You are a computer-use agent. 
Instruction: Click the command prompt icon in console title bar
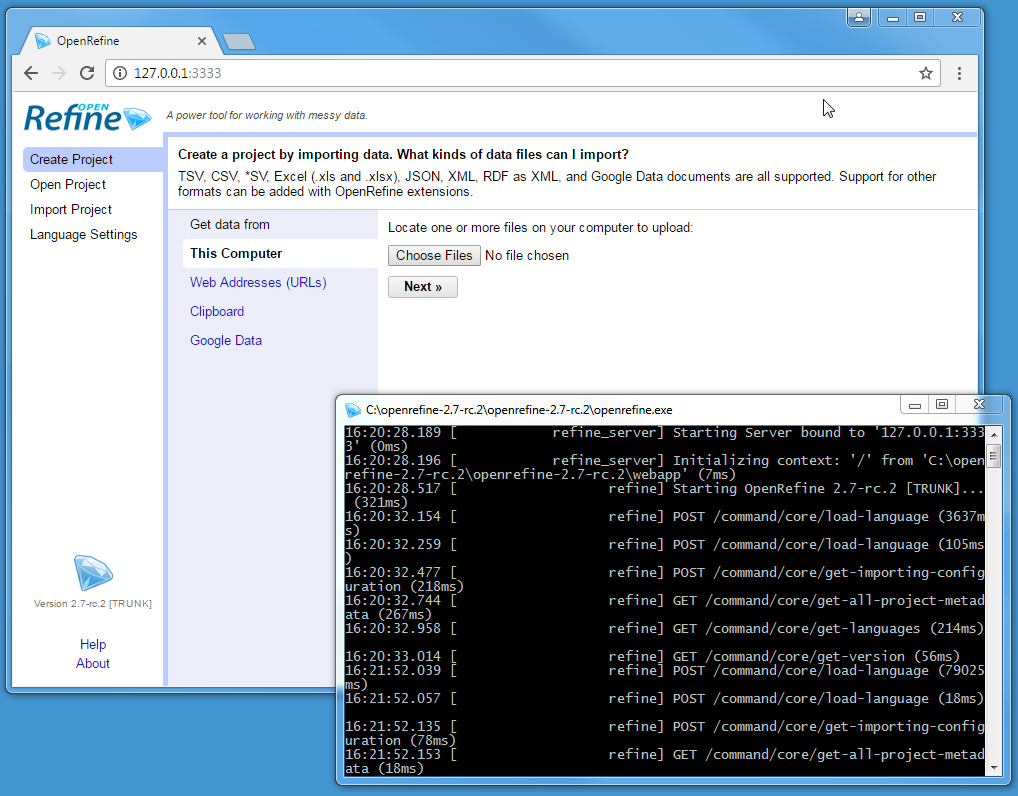coord(353,410)
